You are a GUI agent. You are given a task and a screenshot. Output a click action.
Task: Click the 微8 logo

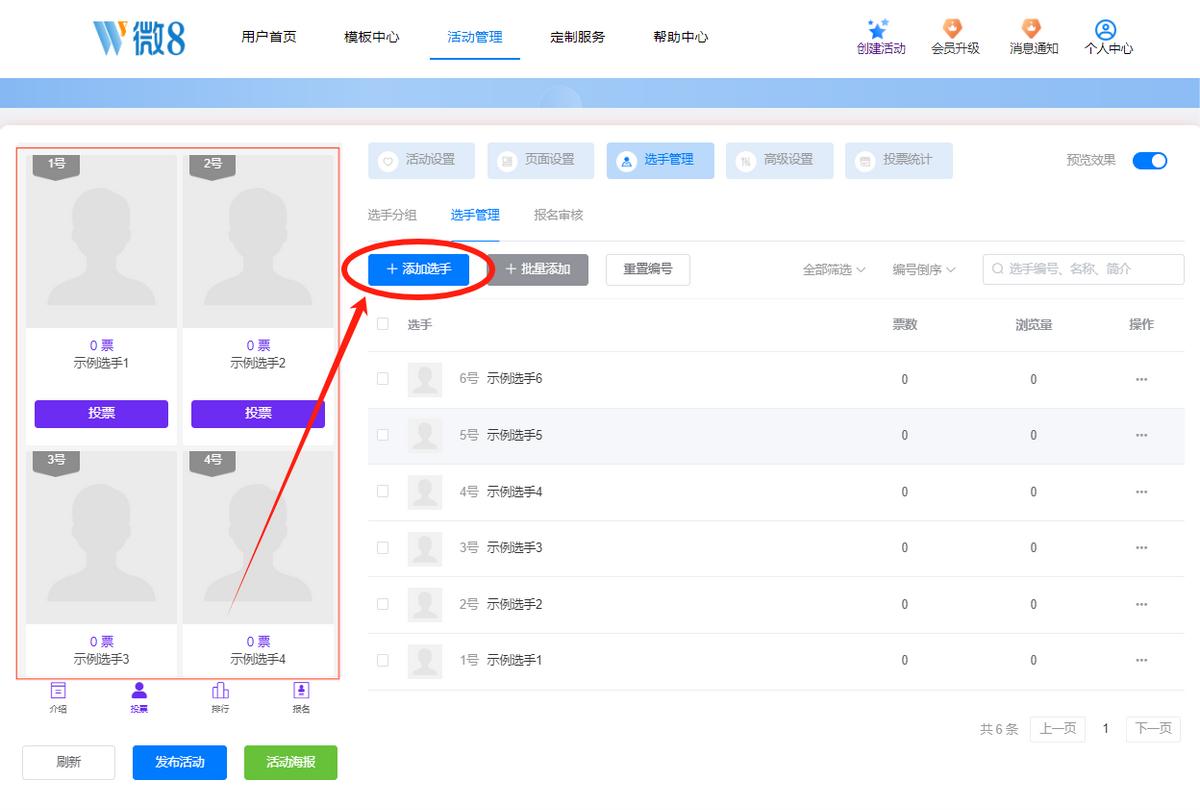[139, 37]
